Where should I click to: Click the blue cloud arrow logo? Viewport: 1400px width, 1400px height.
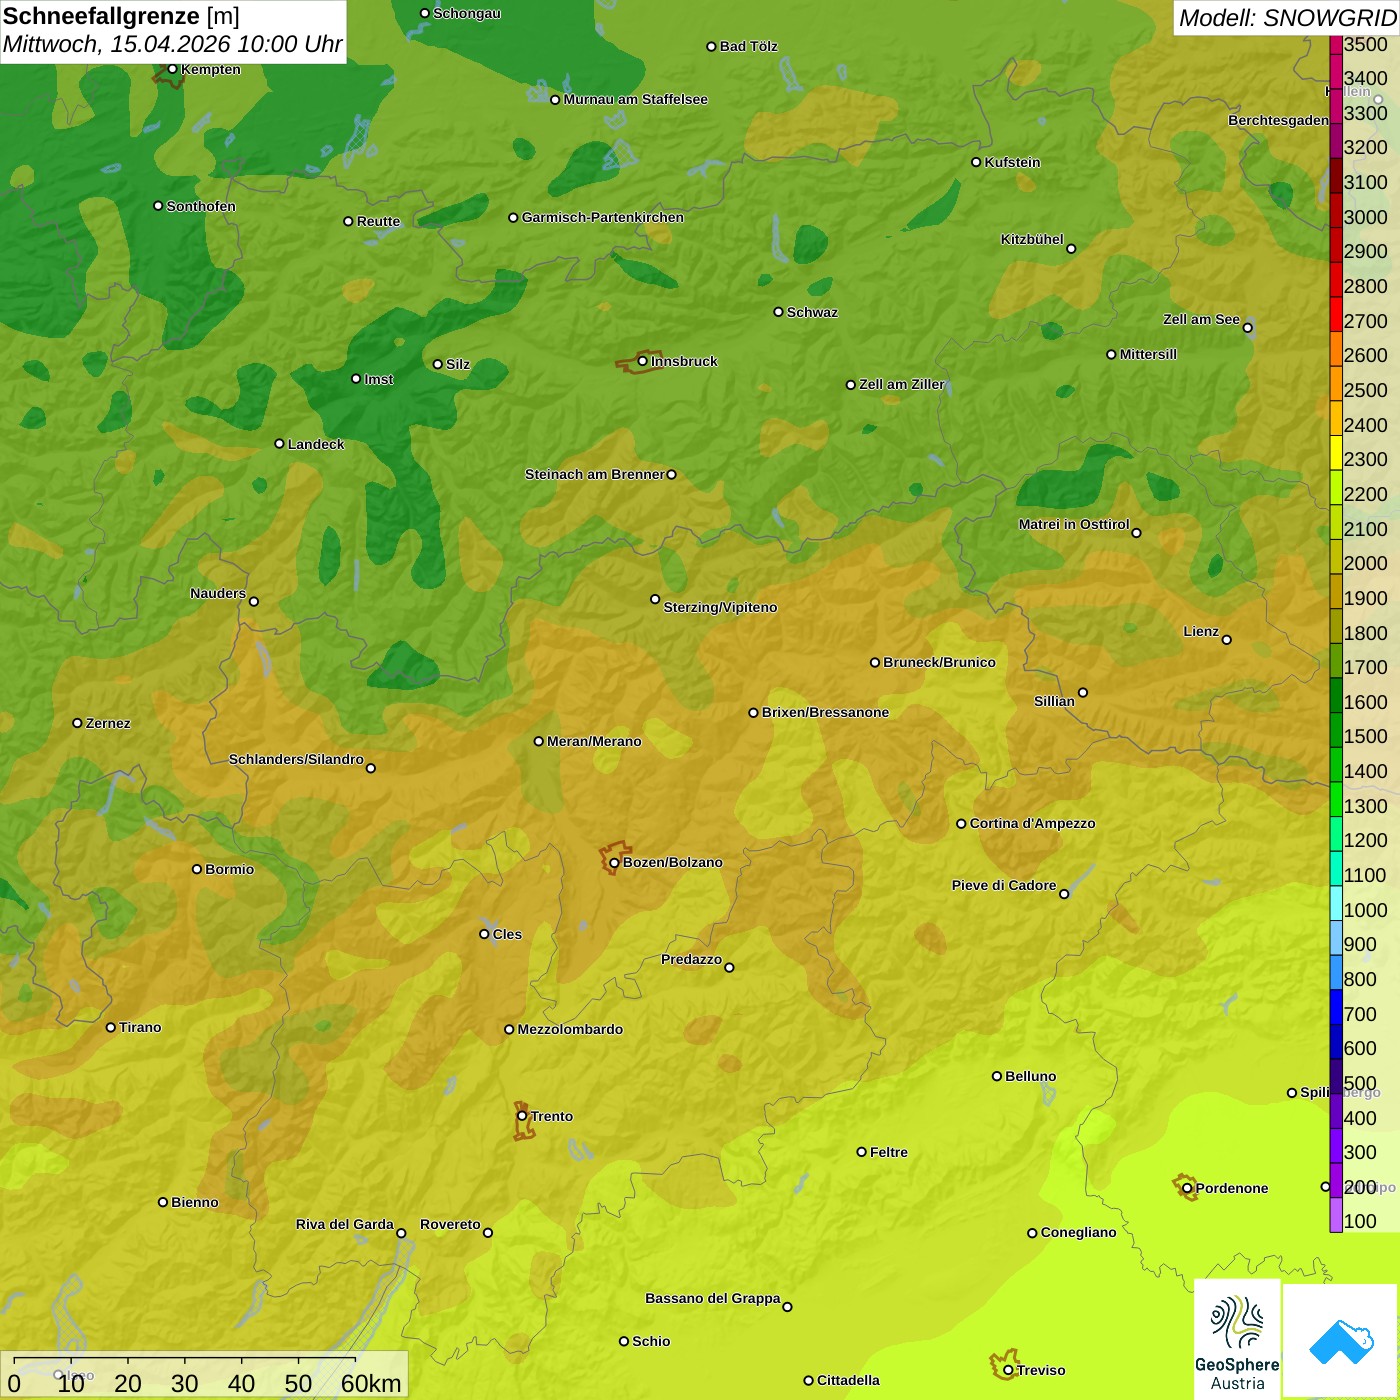pyautogui.click(x=1341, y=1342)
